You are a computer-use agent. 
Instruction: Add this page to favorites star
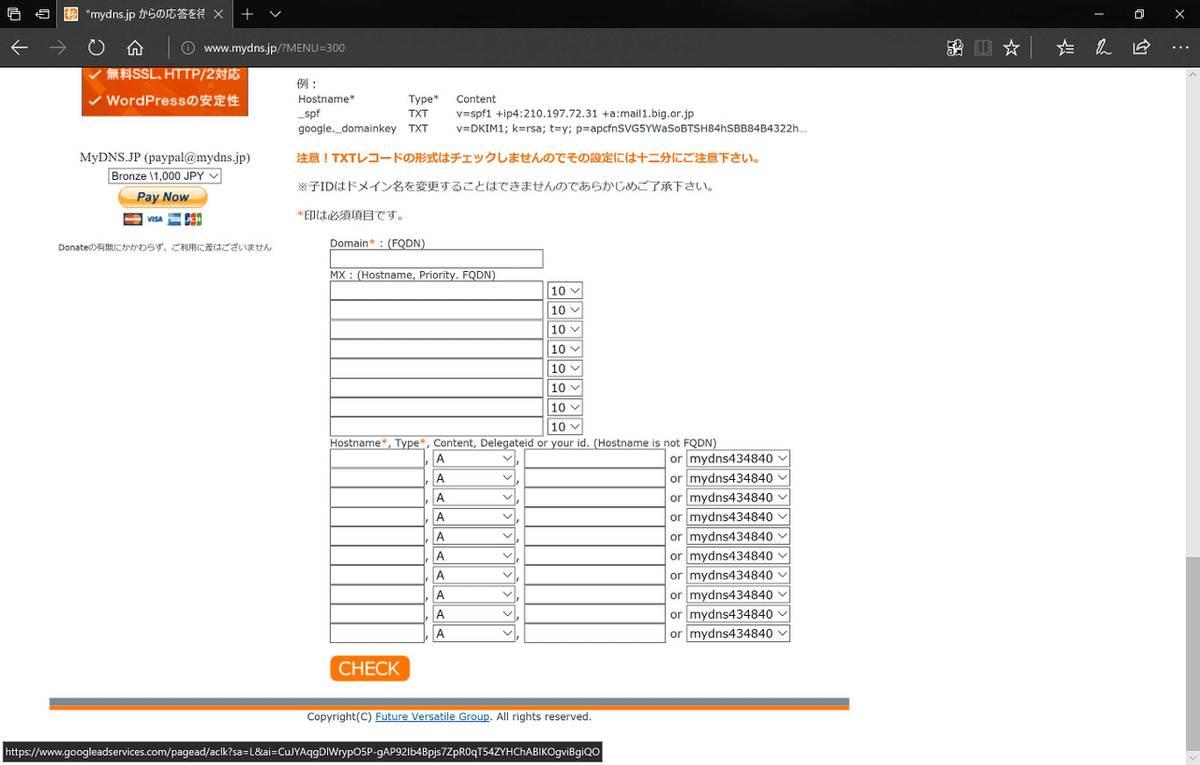click(1011, 48)
